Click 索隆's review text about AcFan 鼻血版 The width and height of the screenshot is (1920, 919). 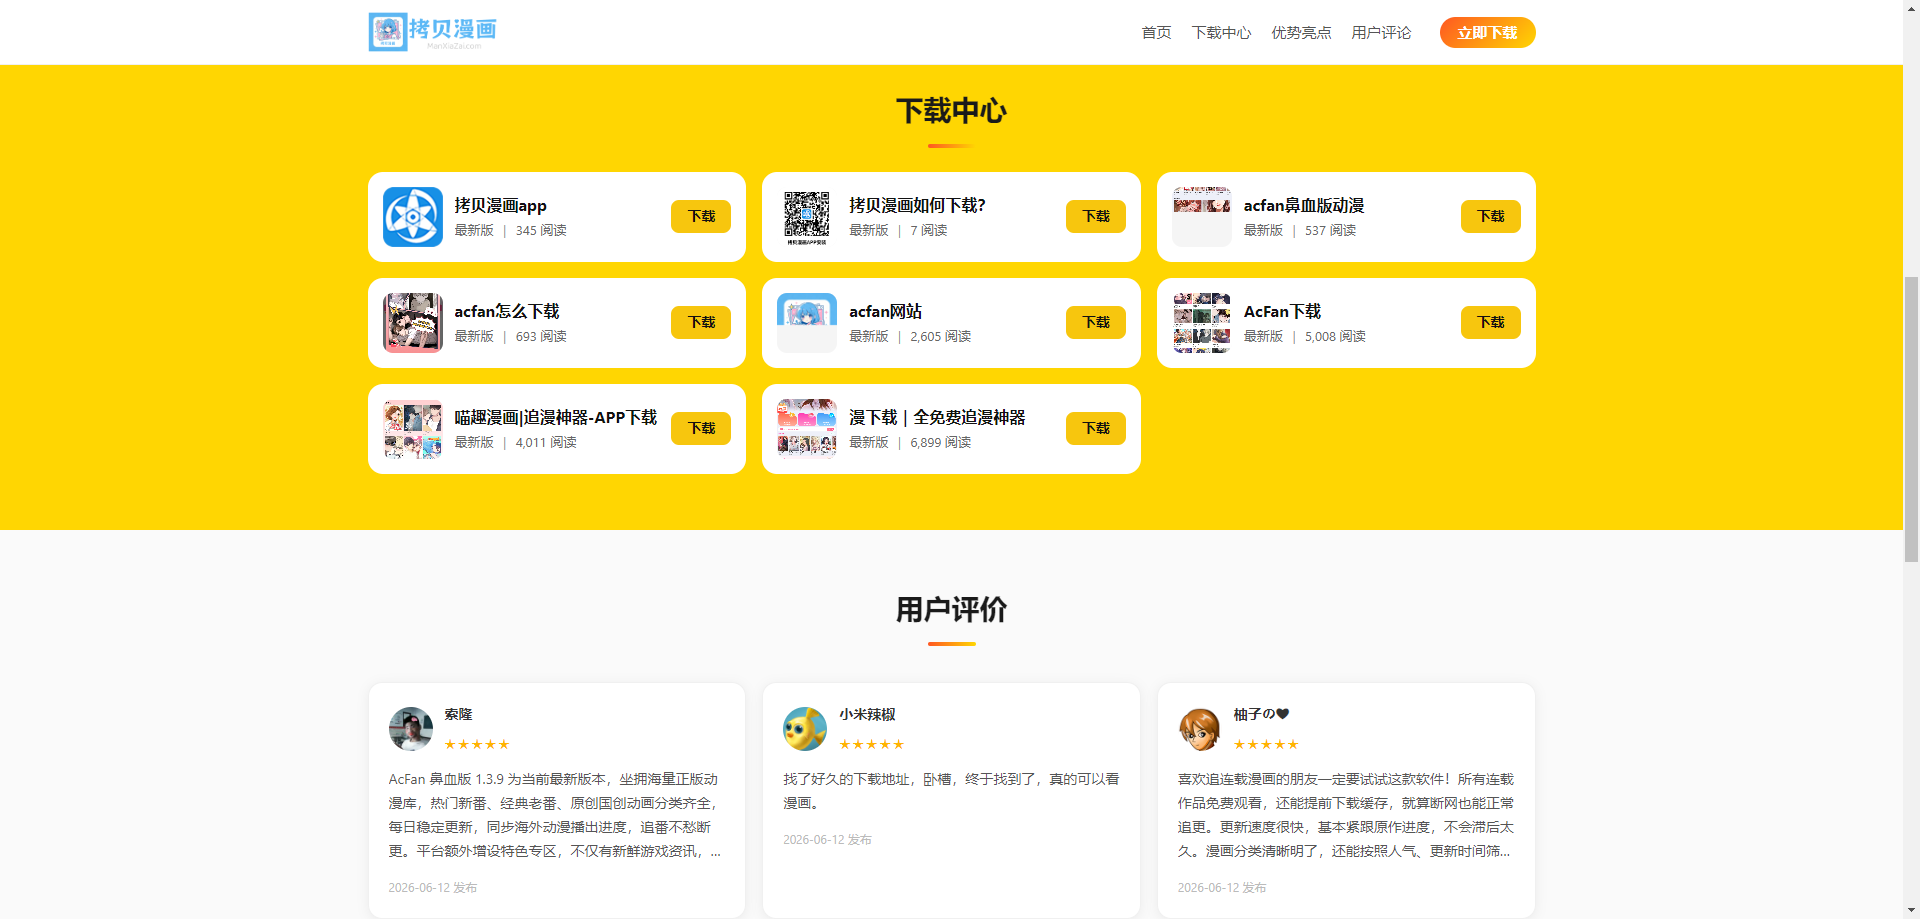pyautogui.click(x=555, y=815)
